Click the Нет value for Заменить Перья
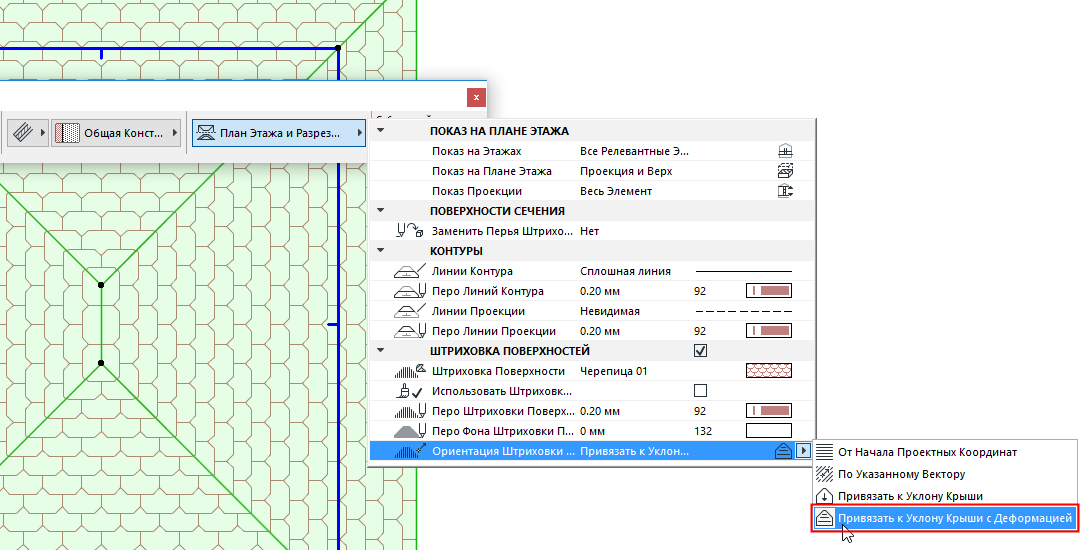 pos(589,231)
